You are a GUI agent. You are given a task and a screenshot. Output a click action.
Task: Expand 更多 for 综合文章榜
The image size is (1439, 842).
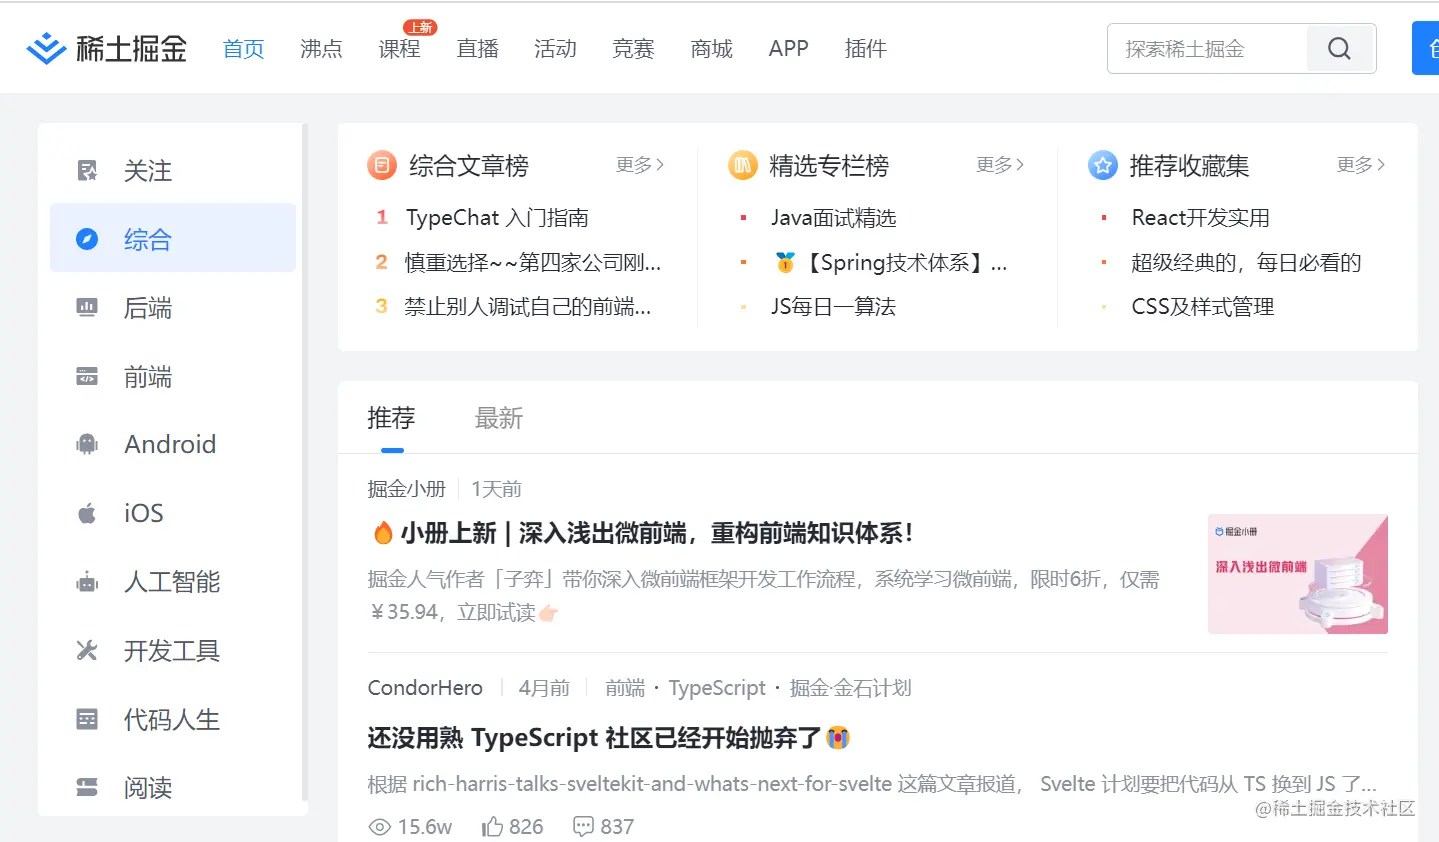click(640, 166)
